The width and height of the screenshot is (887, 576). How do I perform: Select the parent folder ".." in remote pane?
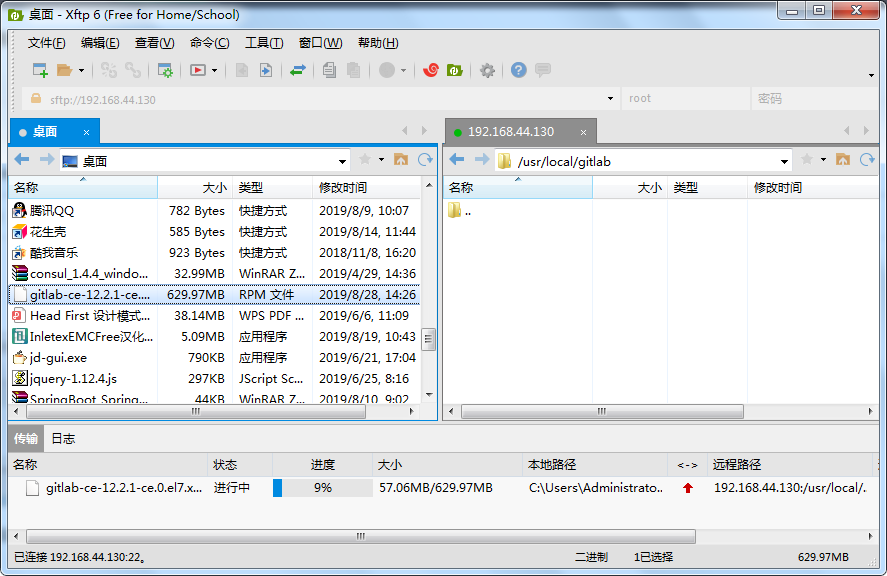coord(460,210)
